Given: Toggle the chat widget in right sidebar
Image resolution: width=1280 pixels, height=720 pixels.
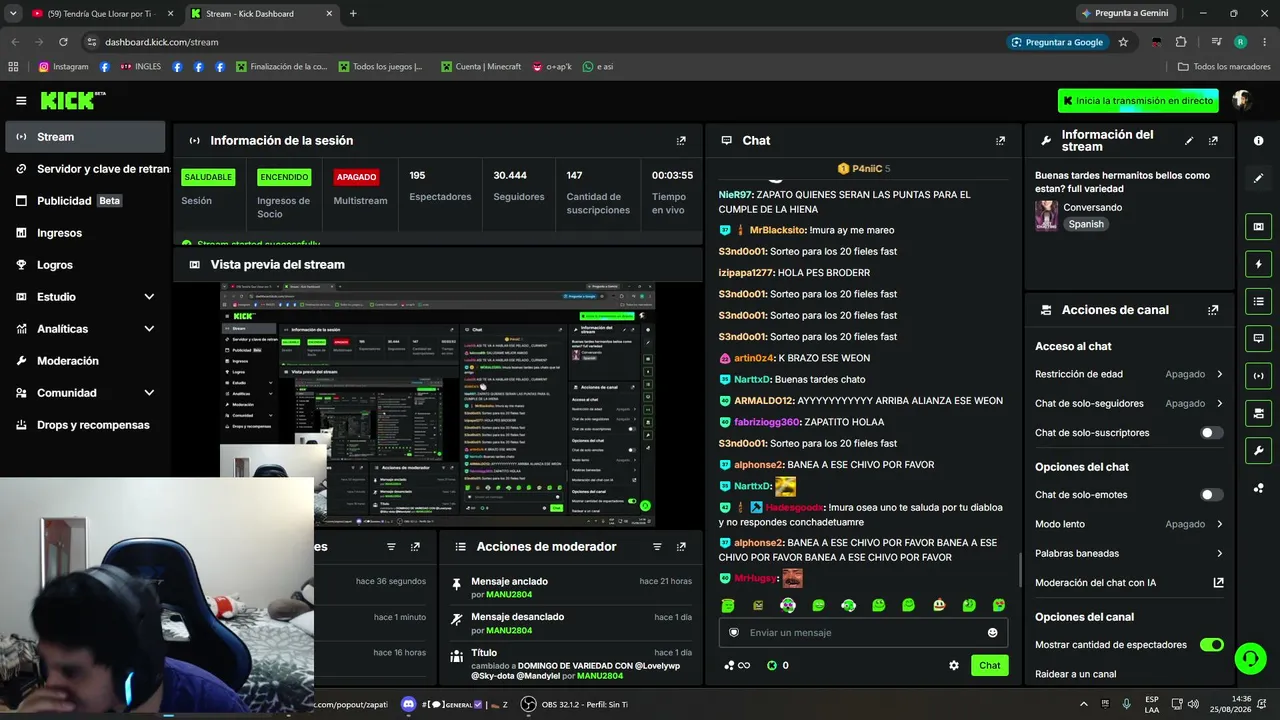Looking at the screenshot, I should pos(1258,339).
